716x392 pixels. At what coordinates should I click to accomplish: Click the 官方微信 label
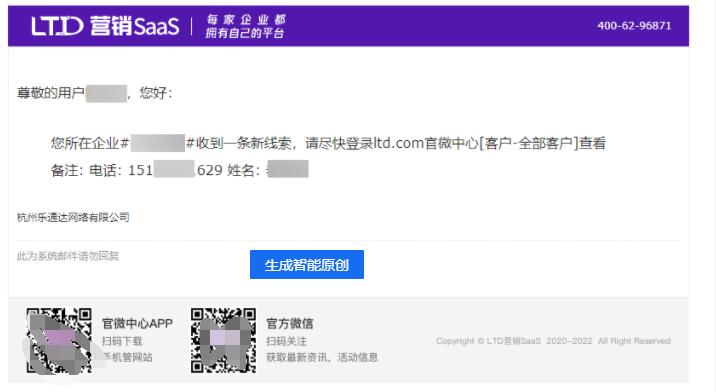coord(290,323)
